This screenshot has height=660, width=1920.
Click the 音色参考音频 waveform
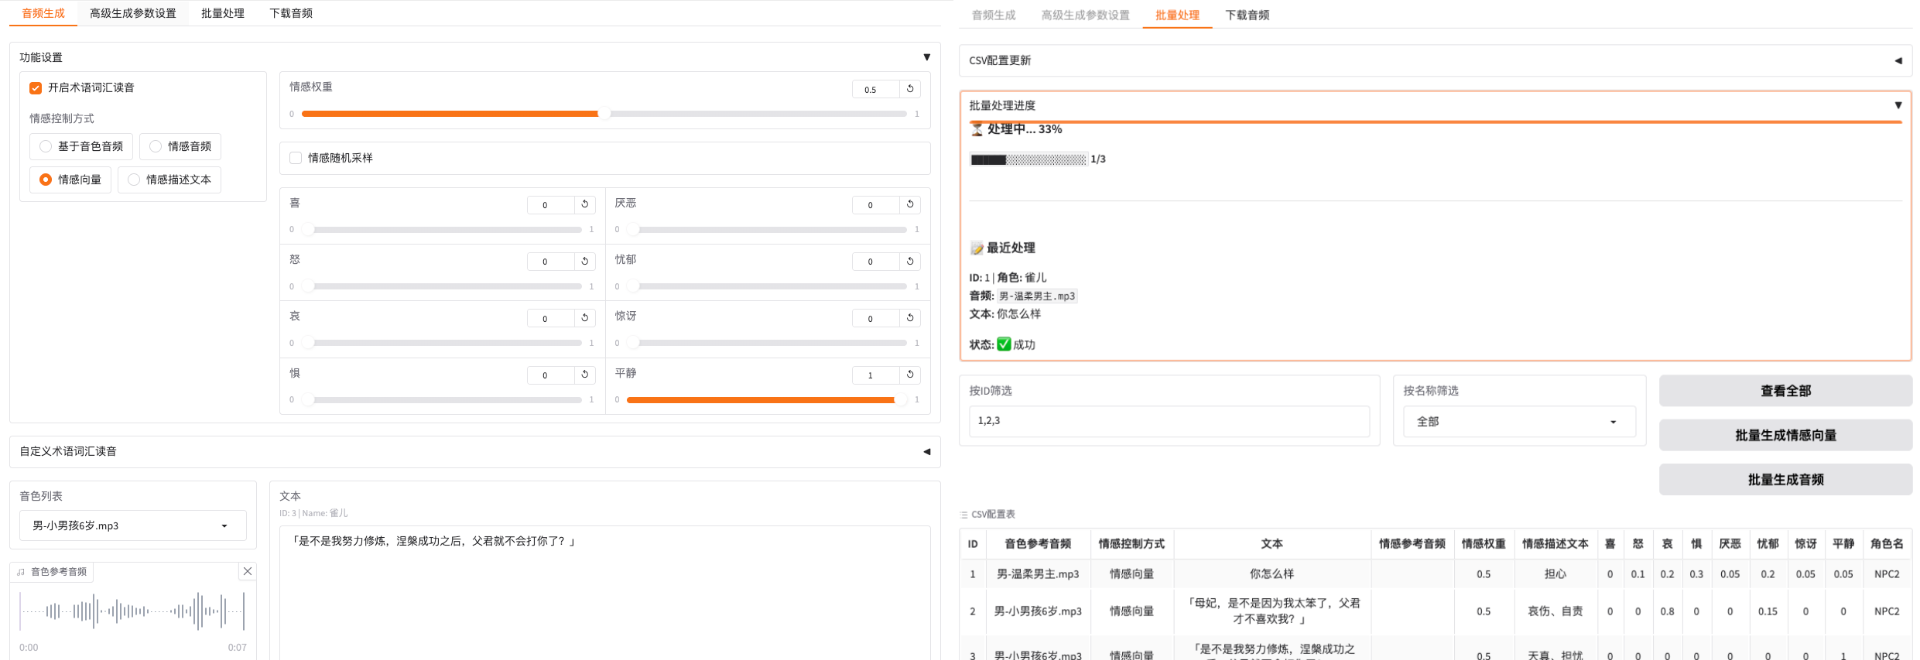tap(133, 610)
